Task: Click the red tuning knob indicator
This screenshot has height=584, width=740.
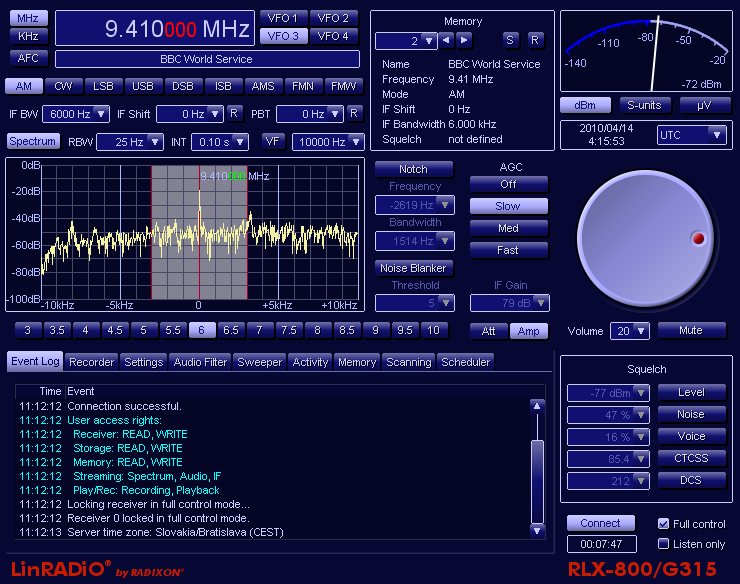Action: [698, 238]
